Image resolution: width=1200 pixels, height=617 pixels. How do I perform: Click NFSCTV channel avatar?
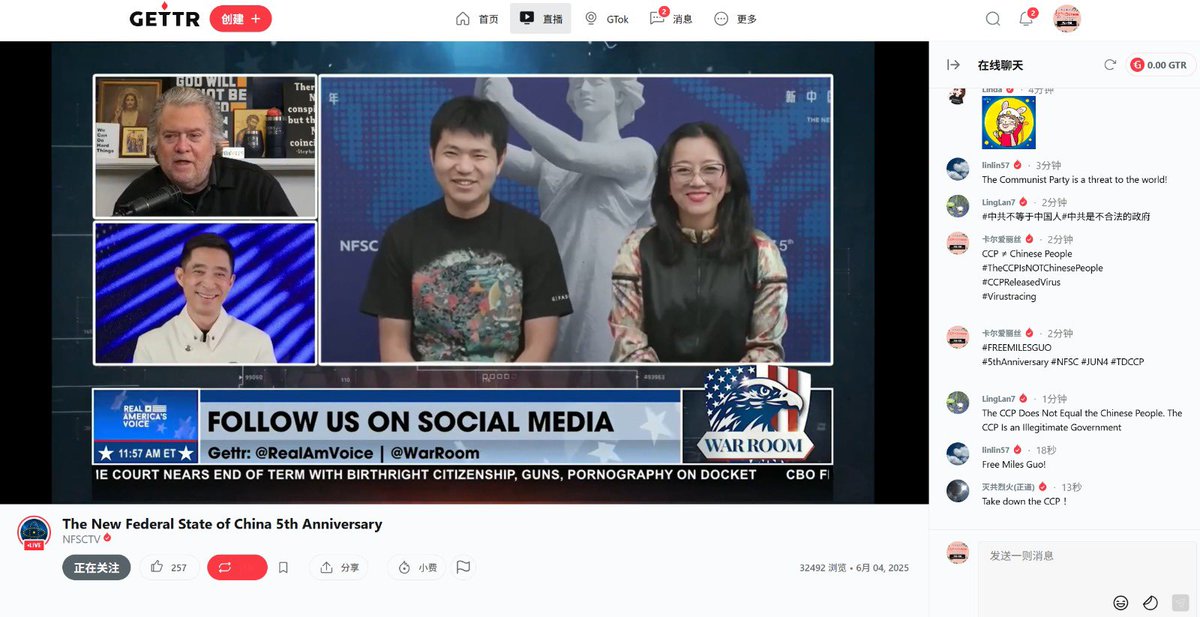(35, 532)
